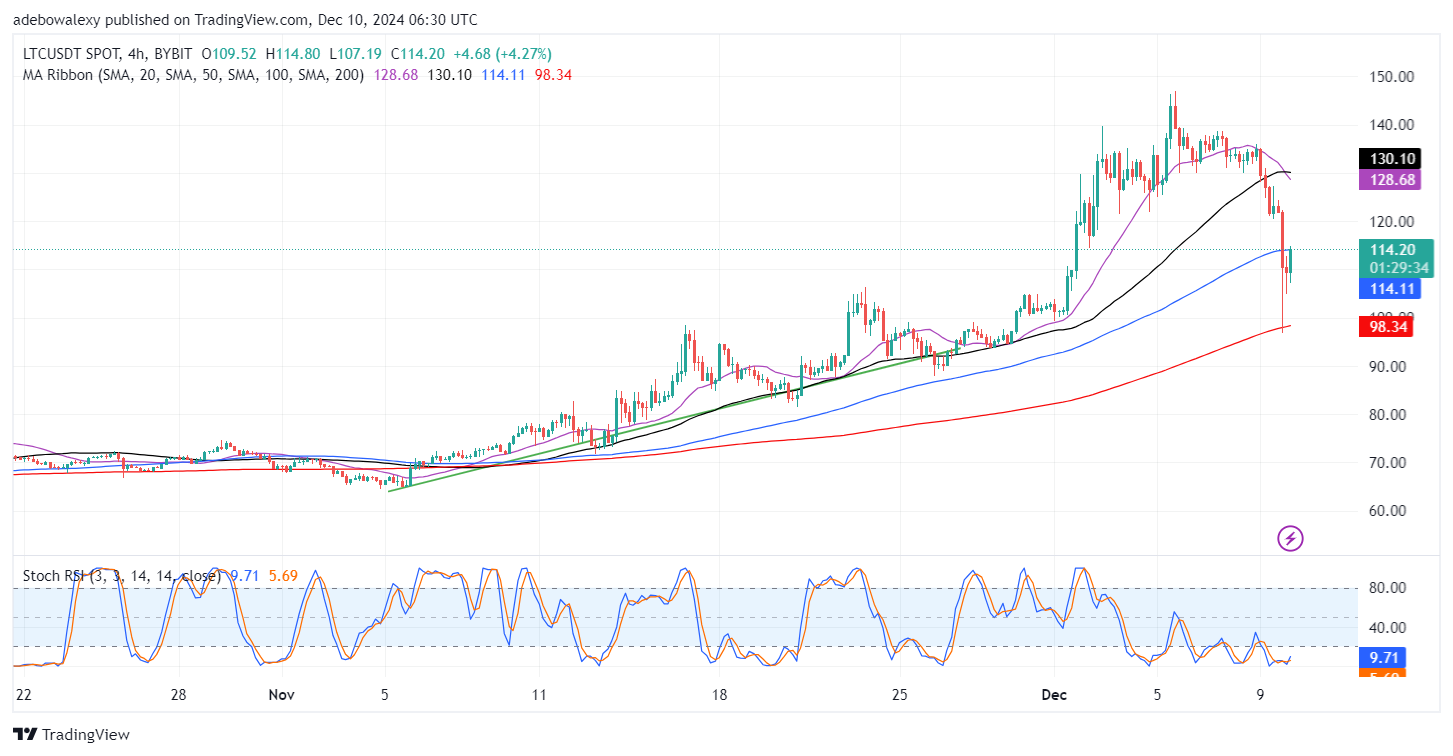Click the 140.00 price axis tick
The height and width of the screenshot is (756, 1453).
[x=1389, y=125]
